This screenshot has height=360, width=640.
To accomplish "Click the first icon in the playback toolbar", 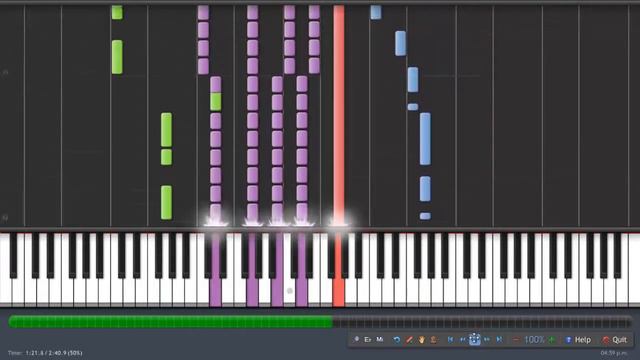I will click(x=357, y=339).
